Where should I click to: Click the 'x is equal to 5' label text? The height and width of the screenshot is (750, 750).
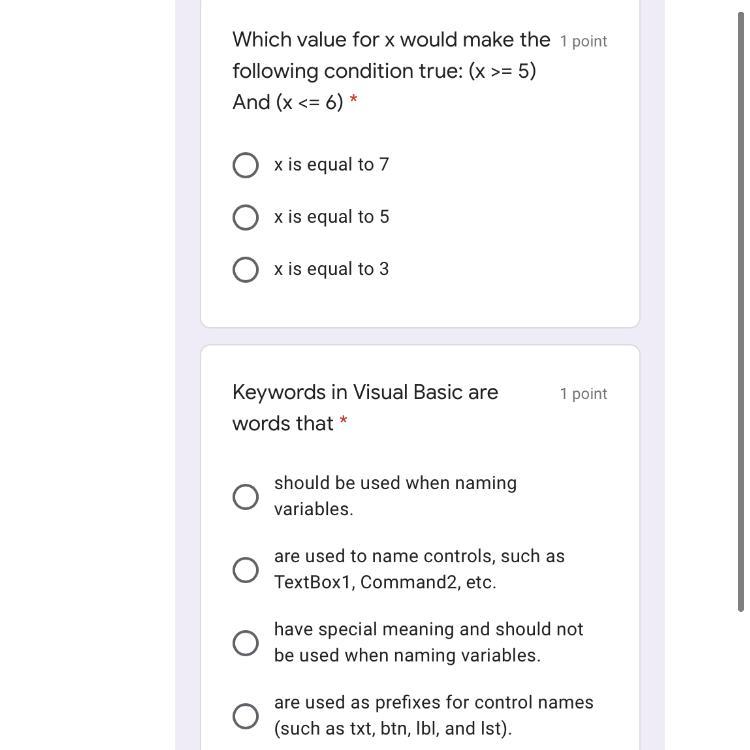pyautogui.click(x=331, y=217)
